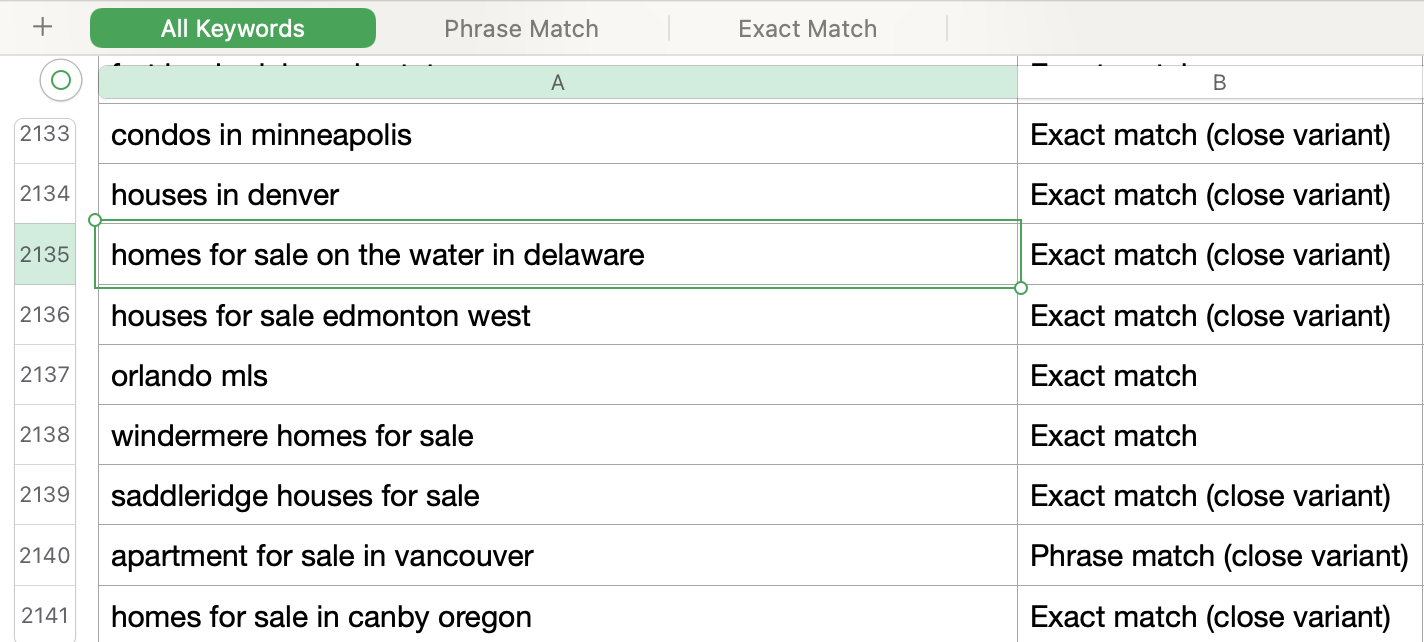Click the bottom-right selection handle of row 2135
Viewport: 1424px width, 642px height.
pos(1020,288)
